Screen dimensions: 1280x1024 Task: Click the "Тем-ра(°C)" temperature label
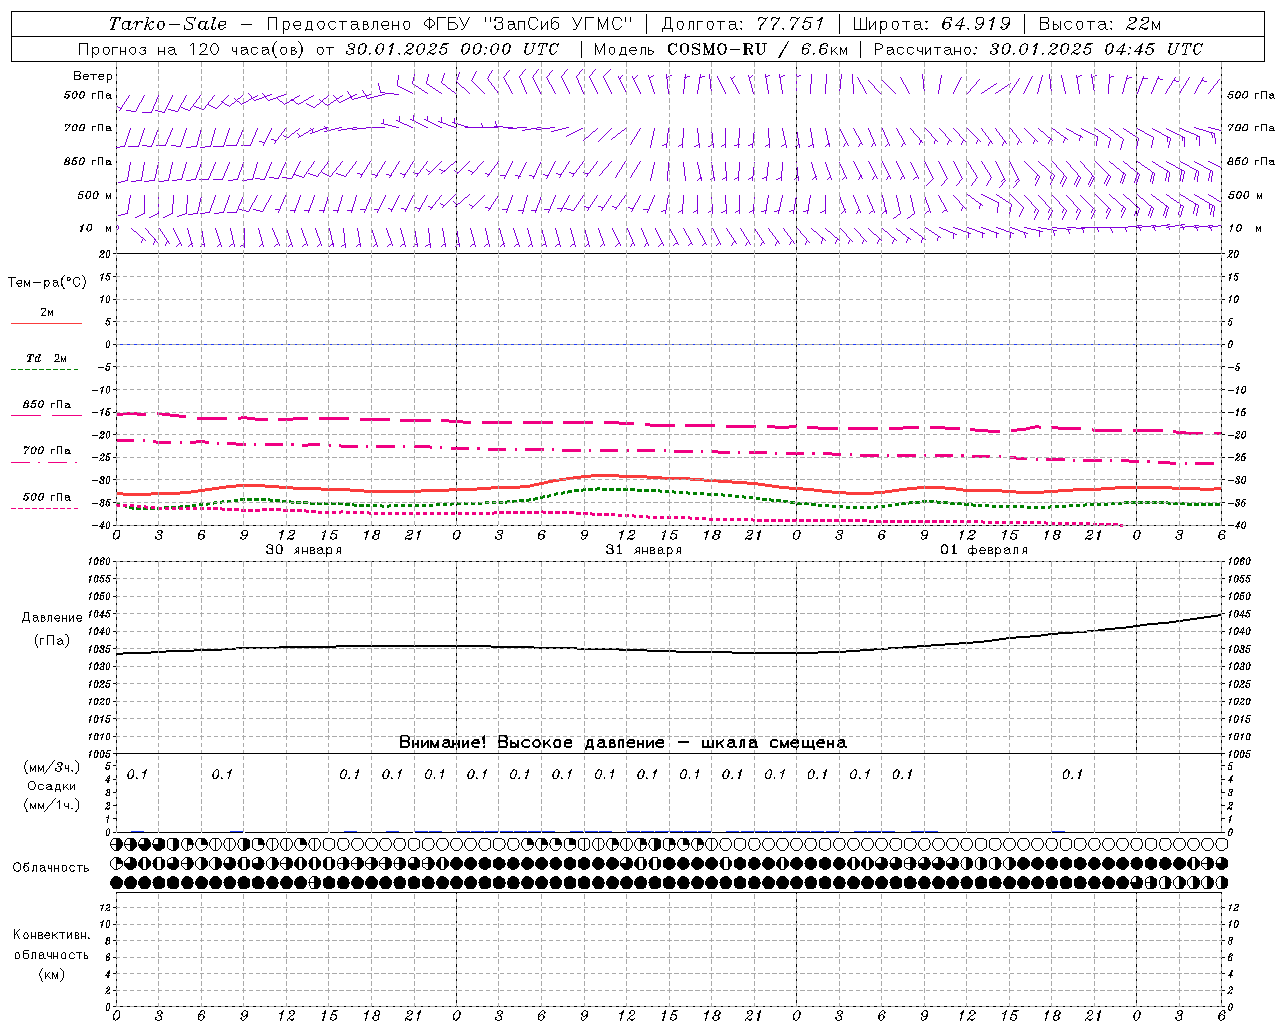point(47,283)
